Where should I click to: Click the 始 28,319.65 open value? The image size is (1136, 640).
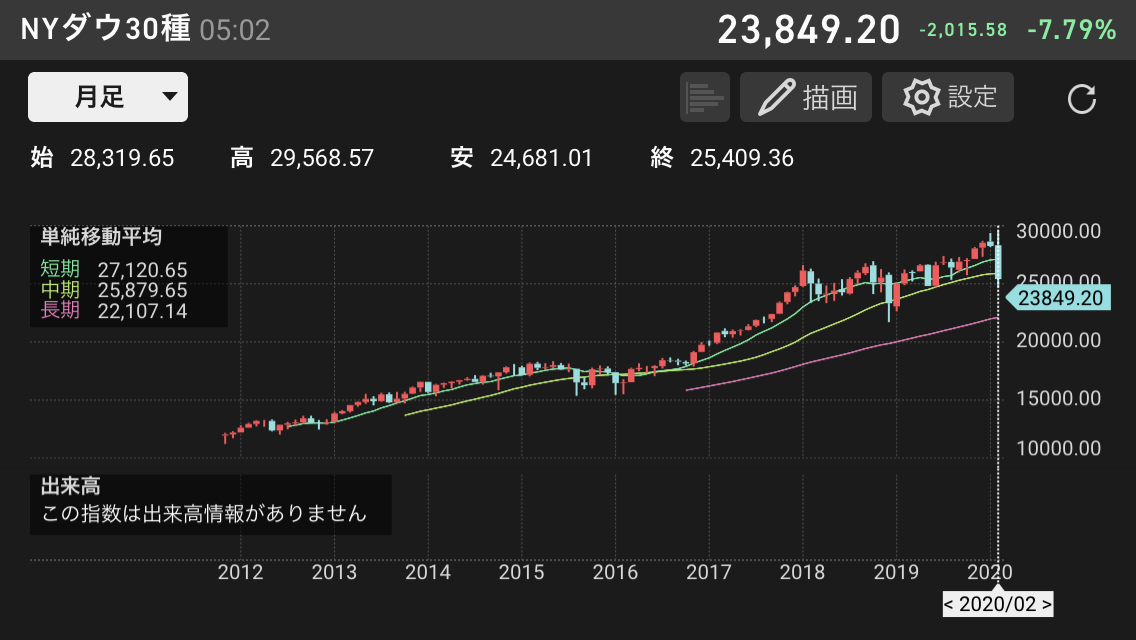pyautogui.click(x=102, y=158)
